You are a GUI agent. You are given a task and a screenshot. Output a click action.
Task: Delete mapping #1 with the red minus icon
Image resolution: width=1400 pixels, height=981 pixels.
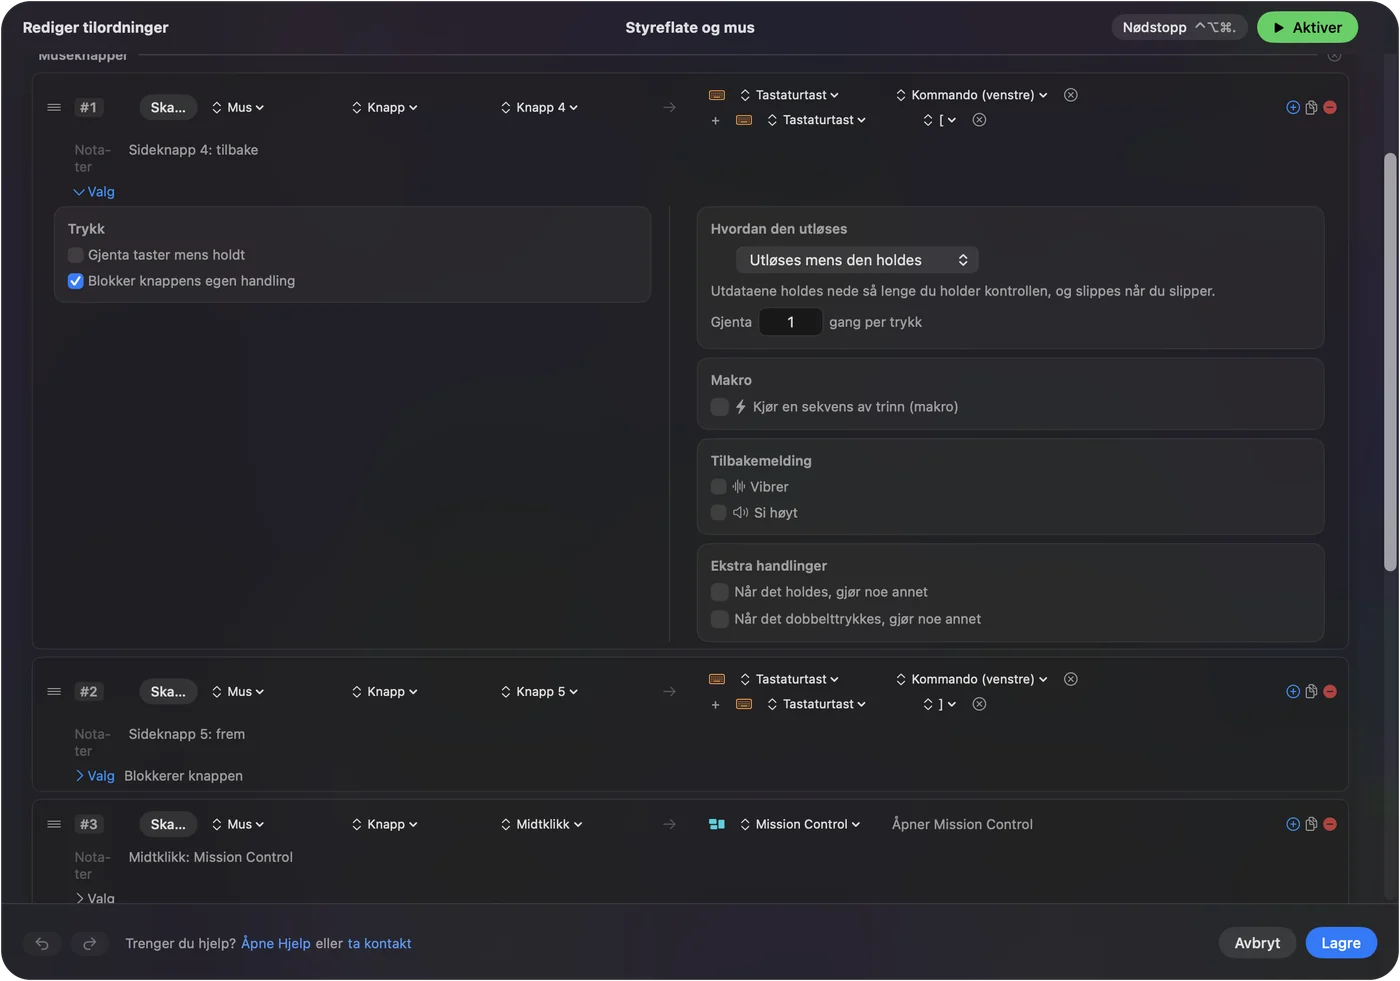tap(1330, 107)
